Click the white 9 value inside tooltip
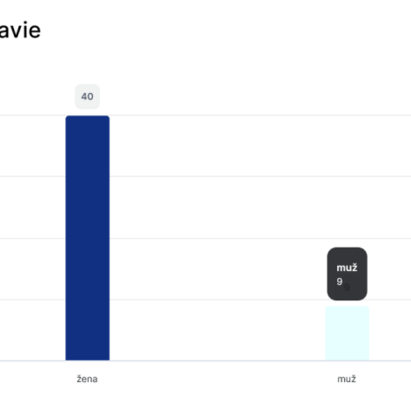 (x=339, y=282)
